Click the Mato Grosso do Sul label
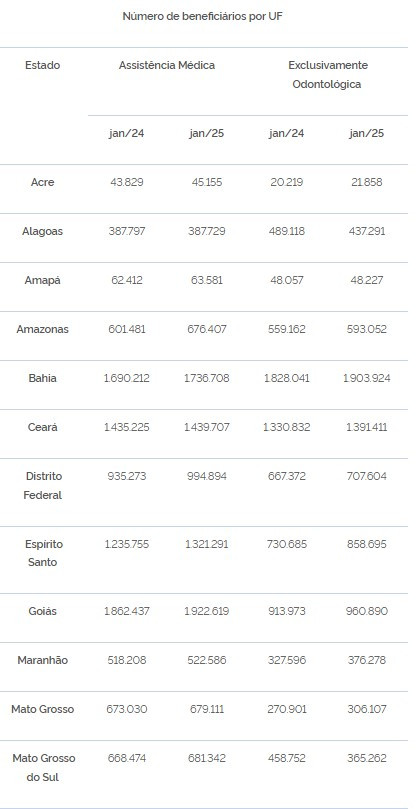This screenshot has width=420, height=809. [x=43, y=768]
